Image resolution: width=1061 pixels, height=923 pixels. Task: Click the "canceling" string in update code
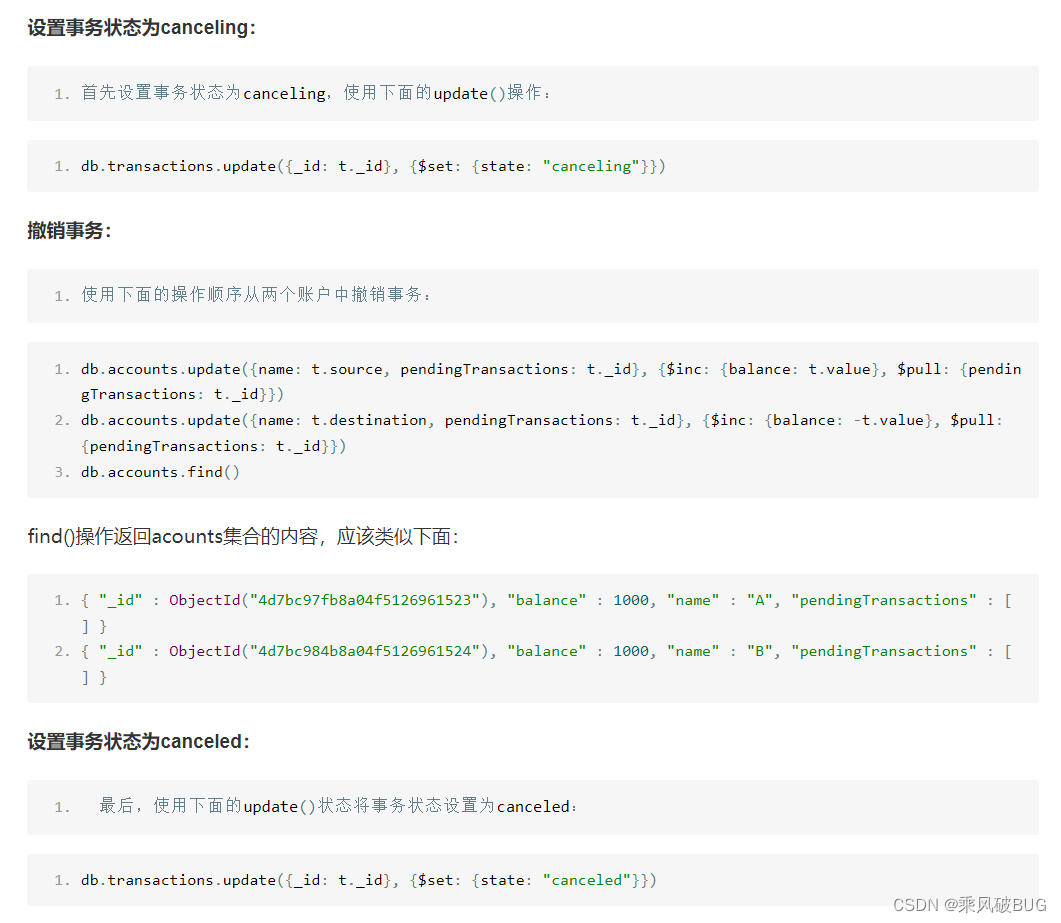(591, 166)
